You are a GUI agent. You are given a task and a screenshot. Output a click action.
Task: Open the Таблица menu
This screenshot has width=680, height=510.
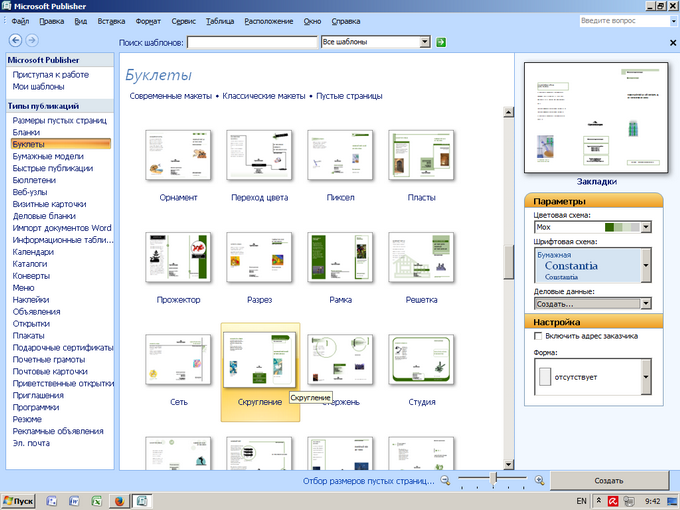(219, 20)
